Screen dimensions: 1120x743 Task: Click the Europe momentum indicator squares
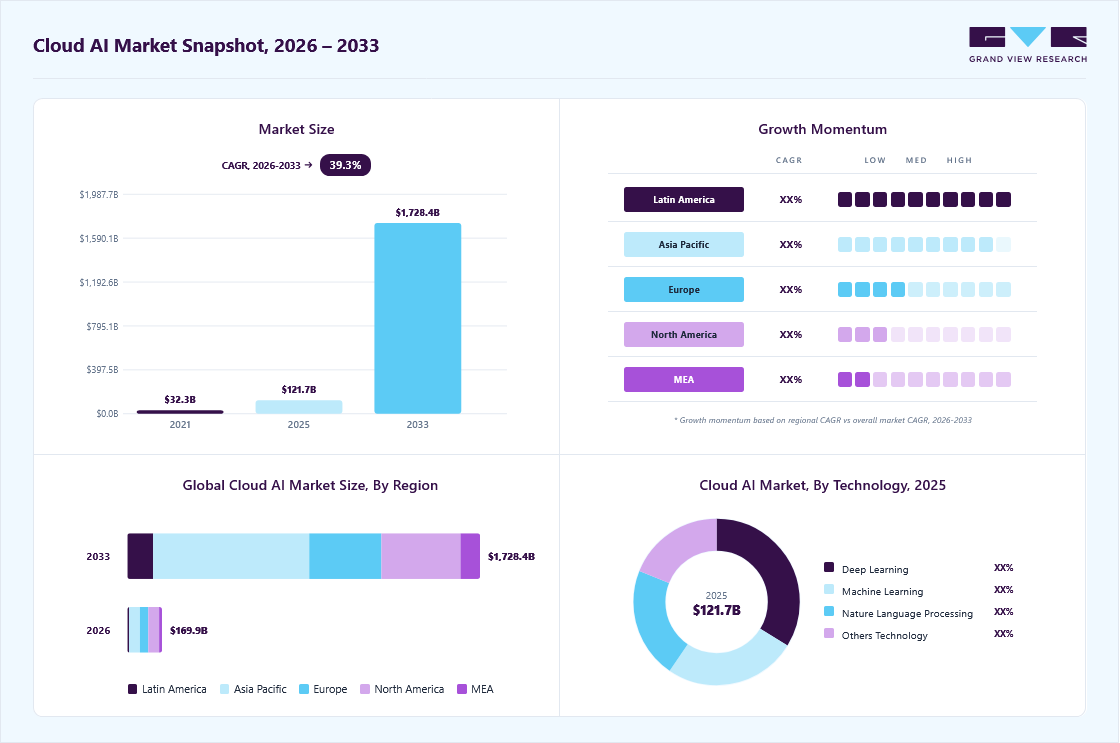[924, 289]
